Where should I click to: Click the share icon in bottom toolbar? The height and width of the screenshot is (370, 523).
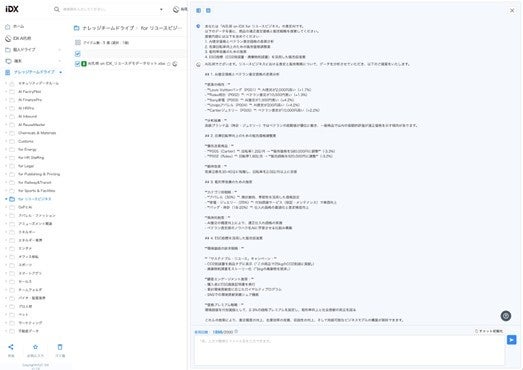(x=11, y=347)
